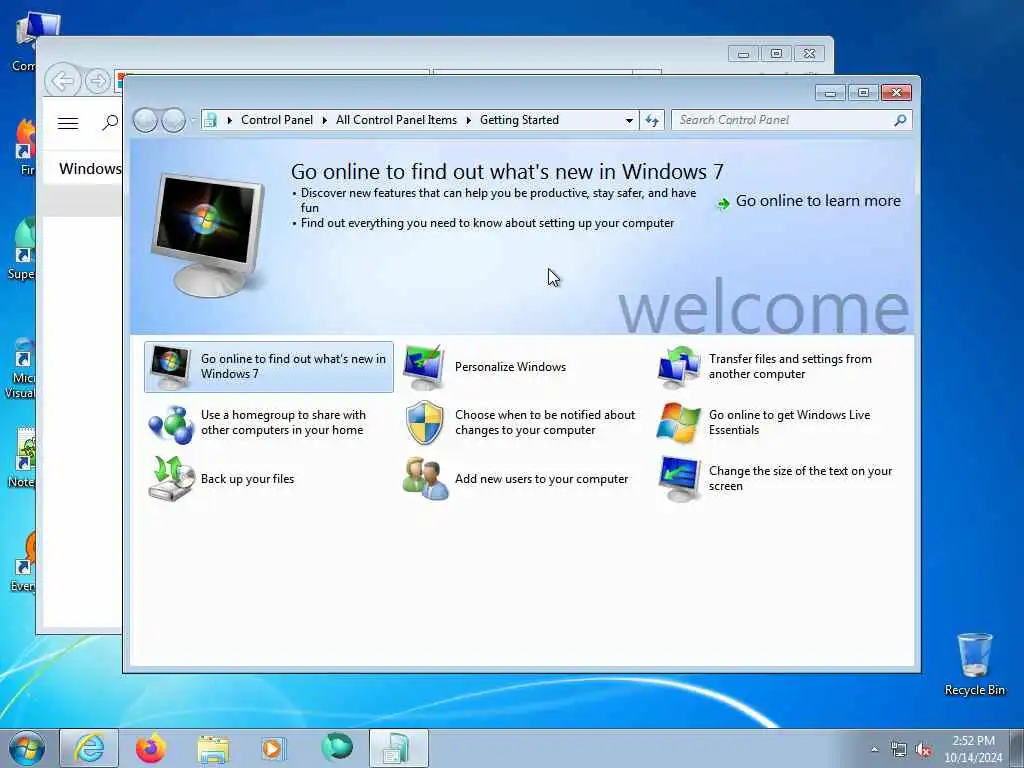Click Use a homegroup to share text
This screenshot has height=768, width=1024.
tap(283, 423)
